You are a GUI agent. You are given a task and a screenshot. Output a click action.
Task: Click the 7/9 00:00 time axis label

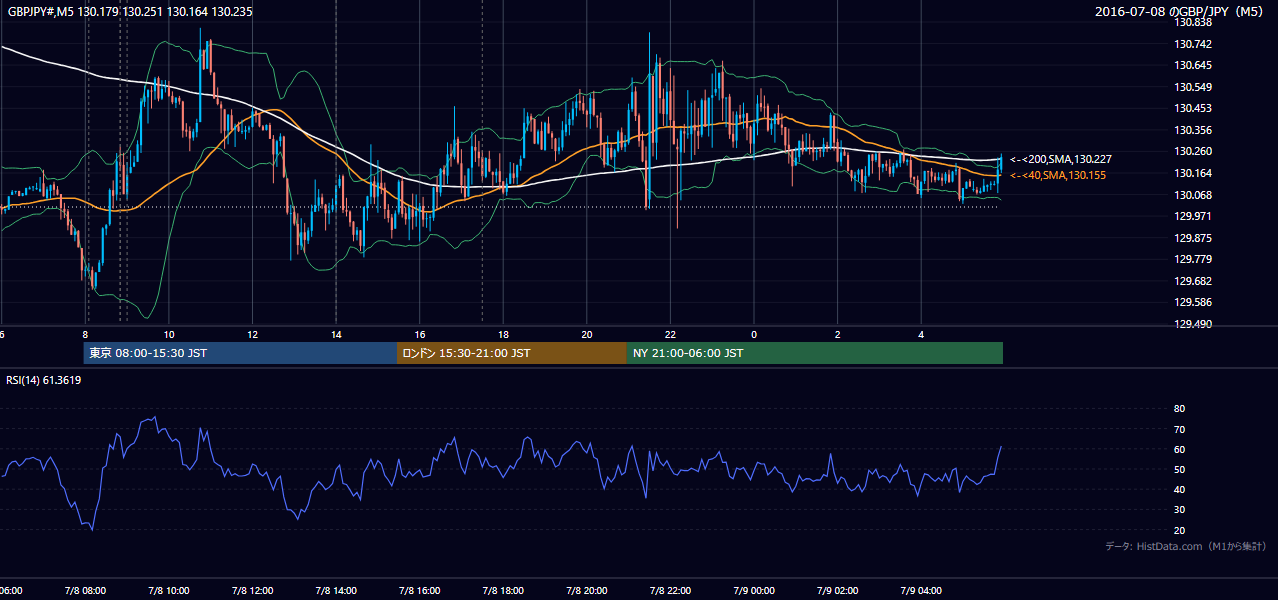pos(754,591)
